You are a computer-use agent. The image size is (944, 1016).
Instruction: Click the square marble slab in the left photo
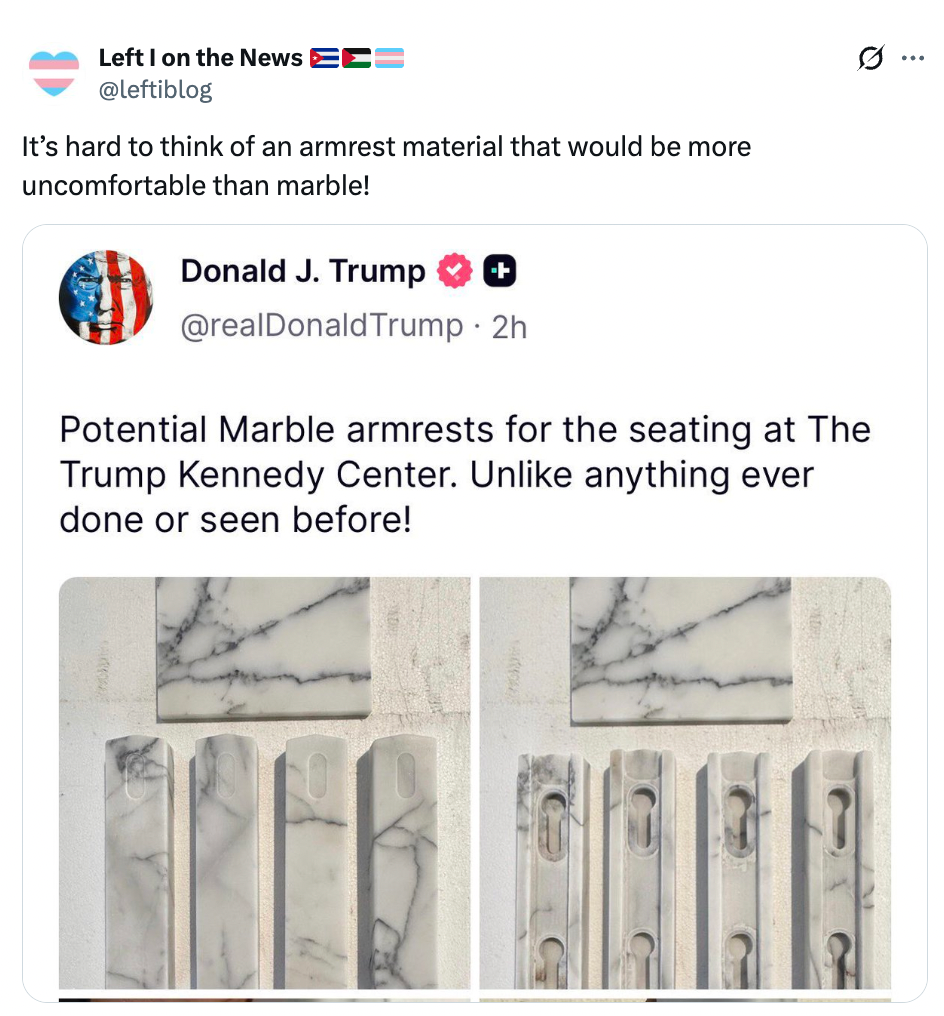click(263, 647)
